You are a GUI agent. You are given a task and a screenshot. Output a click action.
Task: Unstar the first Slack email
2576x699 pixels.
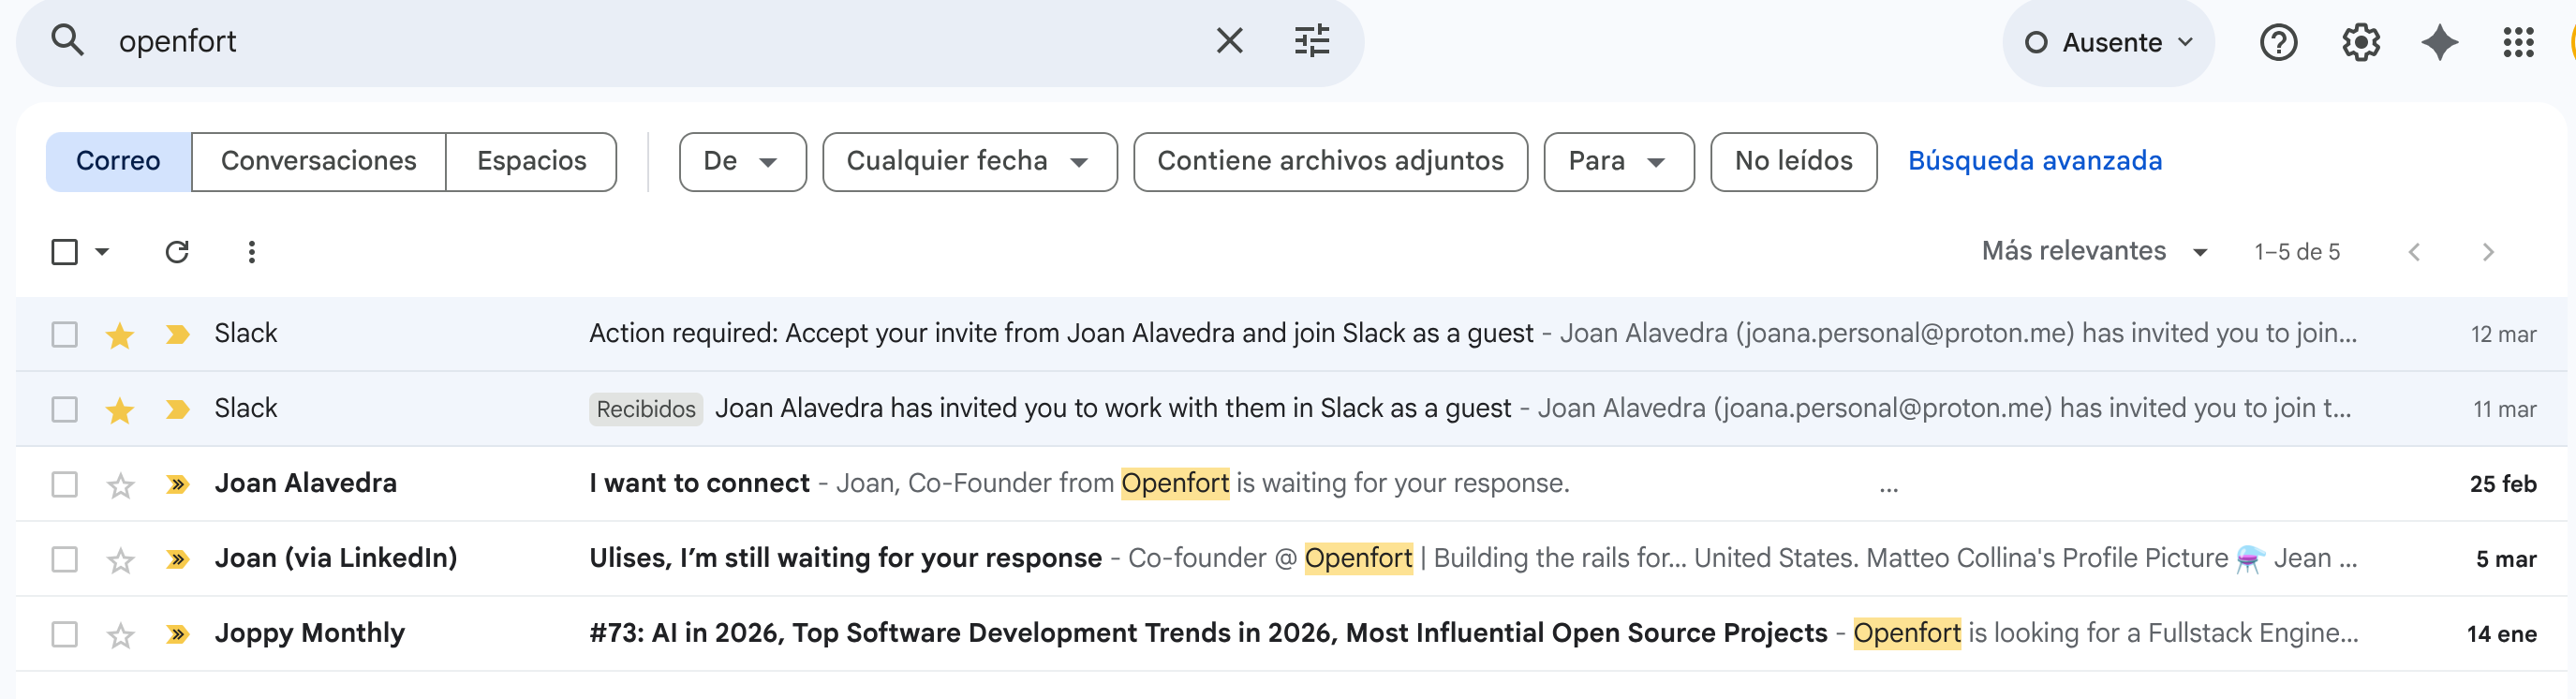(120, 335)
